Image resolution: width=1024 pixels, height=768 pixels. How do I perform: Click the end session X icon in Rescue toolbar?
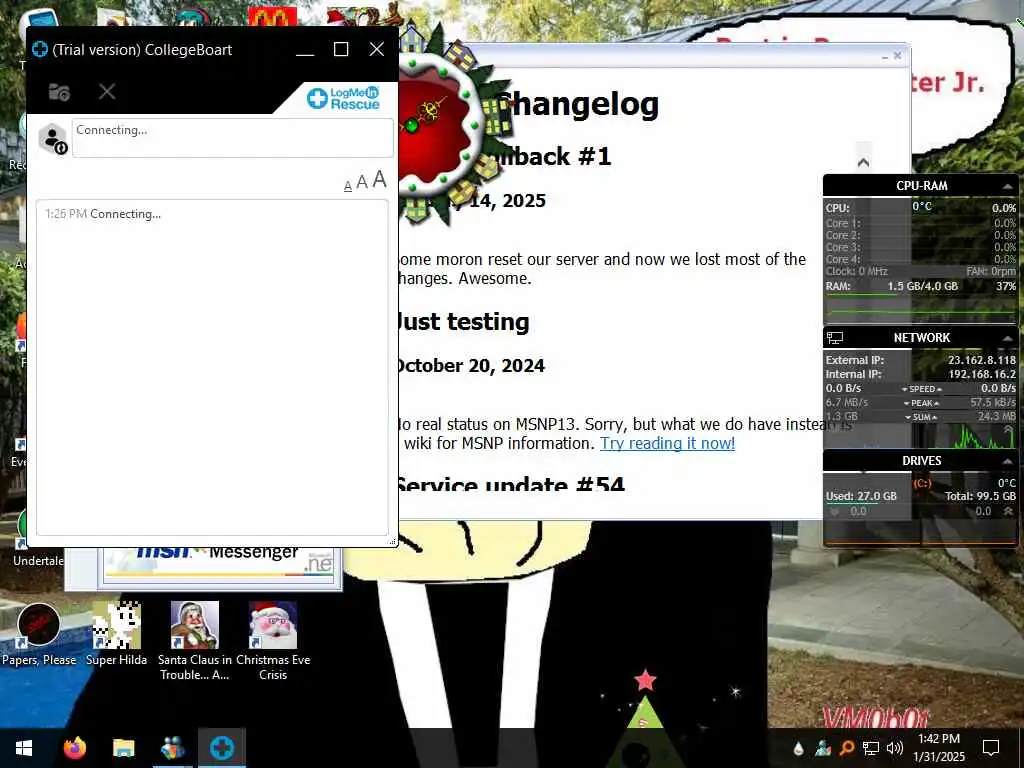pos(107,91)
